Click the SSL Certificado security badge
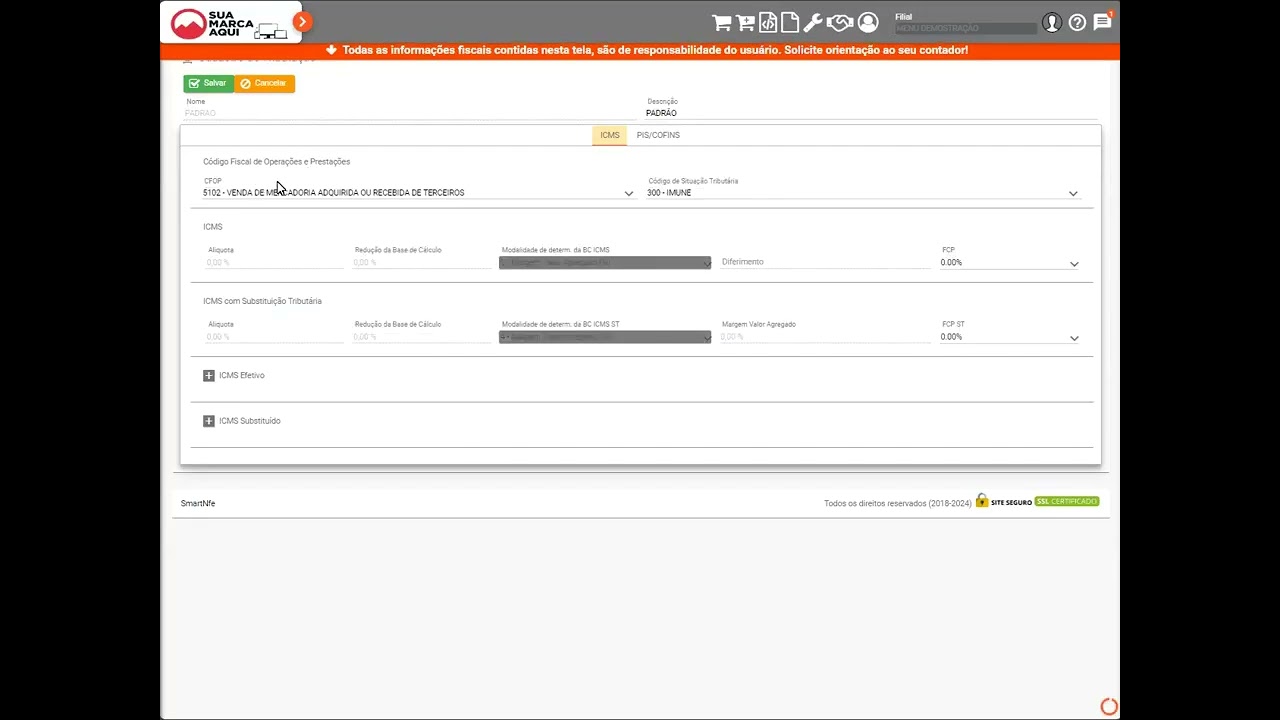Image resolution: width=1280 pixels, height=720 pixels. click(1066, 501)
